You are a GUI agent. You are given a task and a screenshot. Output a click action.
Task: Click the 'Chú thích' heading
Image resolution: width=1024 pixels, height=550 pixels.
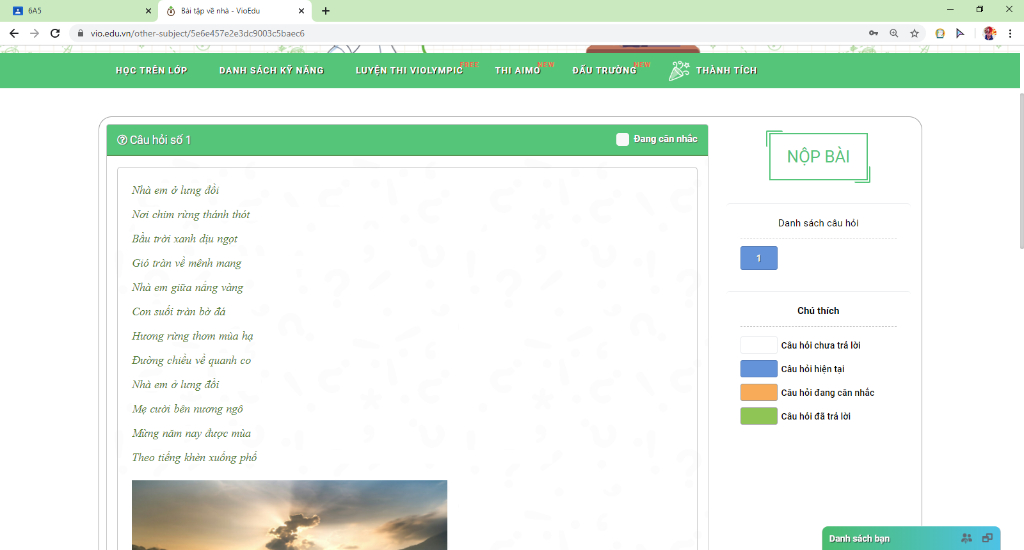coord(818,310)
